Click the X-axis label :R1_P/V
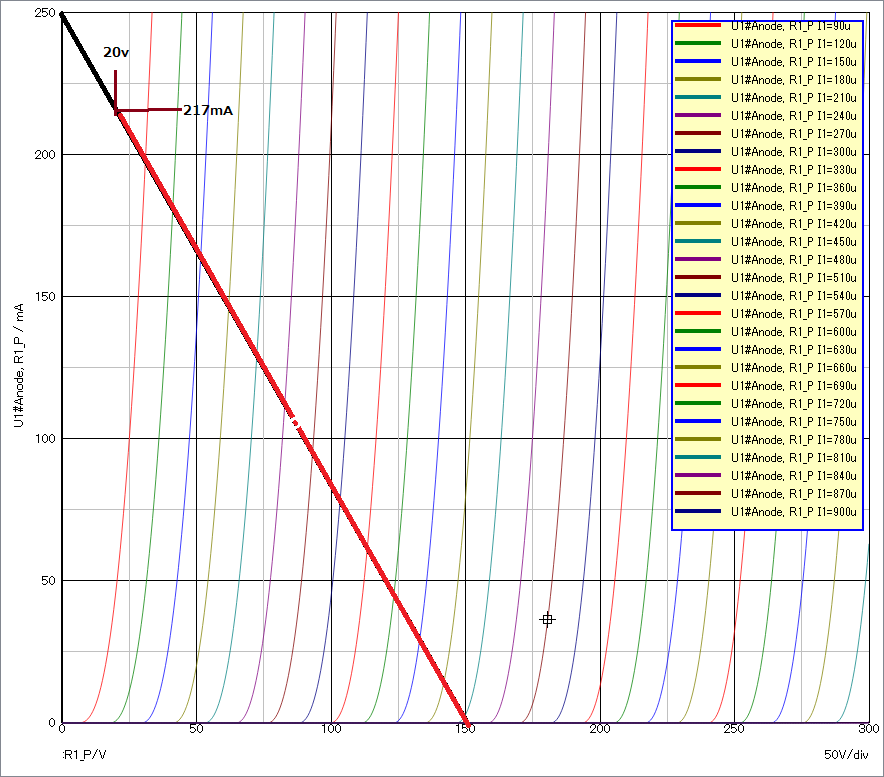Screen dimensions: 884x777 (85, 754)
